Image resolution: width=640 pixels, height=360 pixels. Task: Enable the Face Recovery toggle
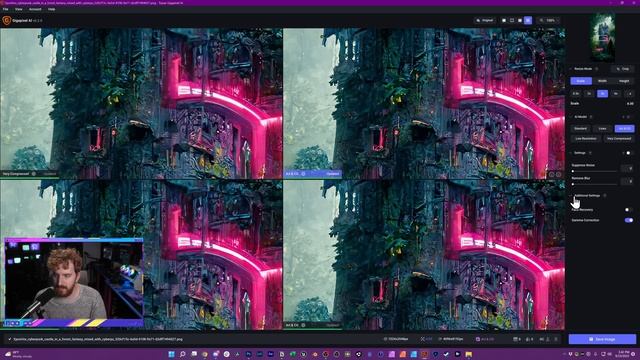(x=629, y=210)
